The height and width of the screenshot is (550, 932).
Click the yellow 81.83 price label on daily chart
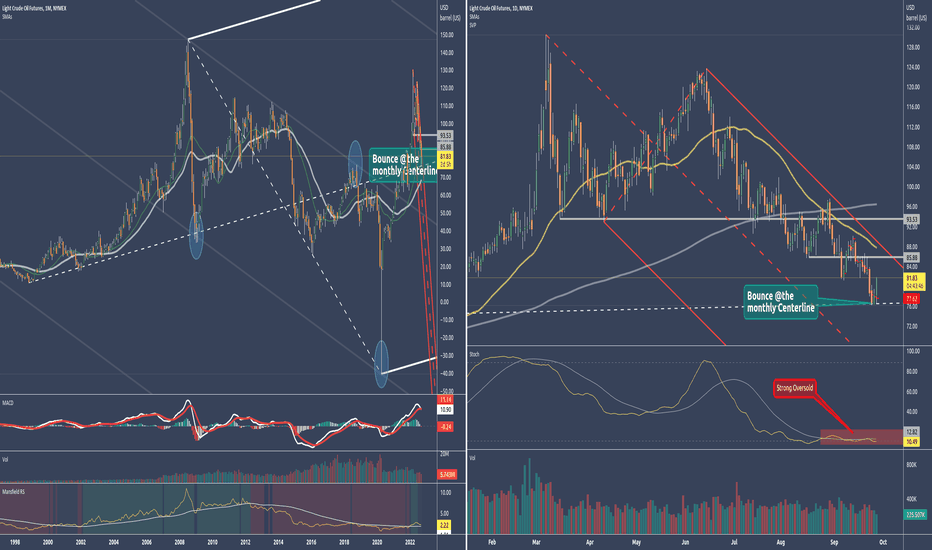[x=914, y=281]
